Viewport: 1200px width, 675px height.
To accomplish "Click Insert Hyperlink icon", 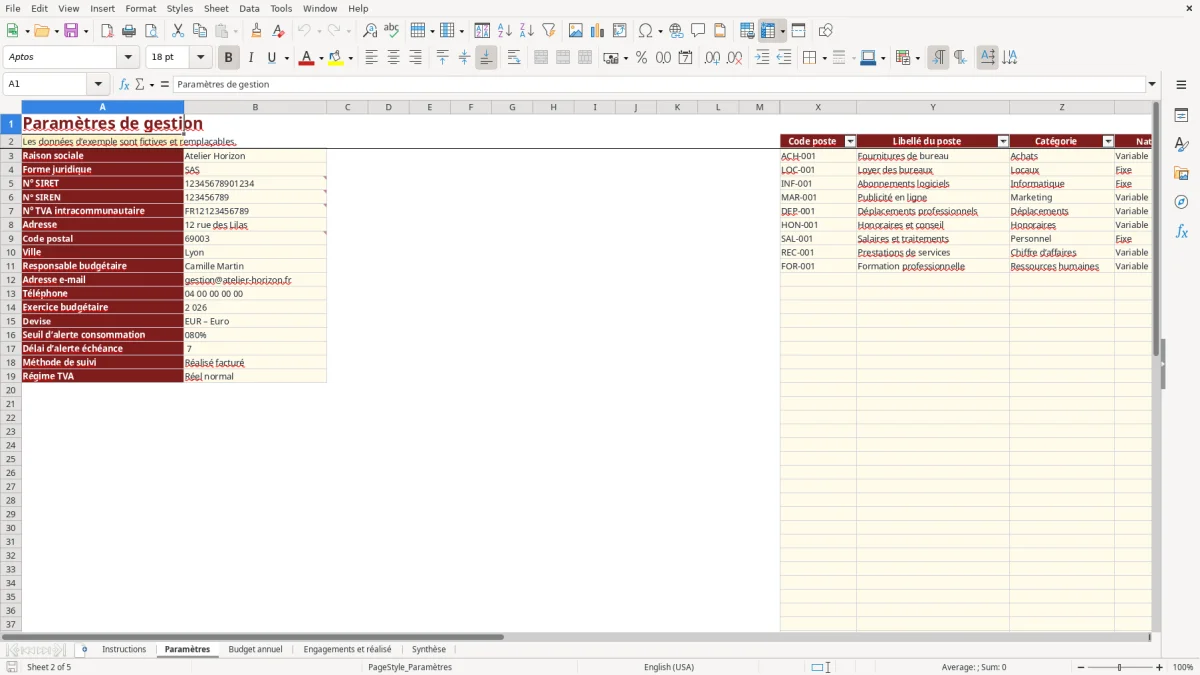I will click(676, 31).
